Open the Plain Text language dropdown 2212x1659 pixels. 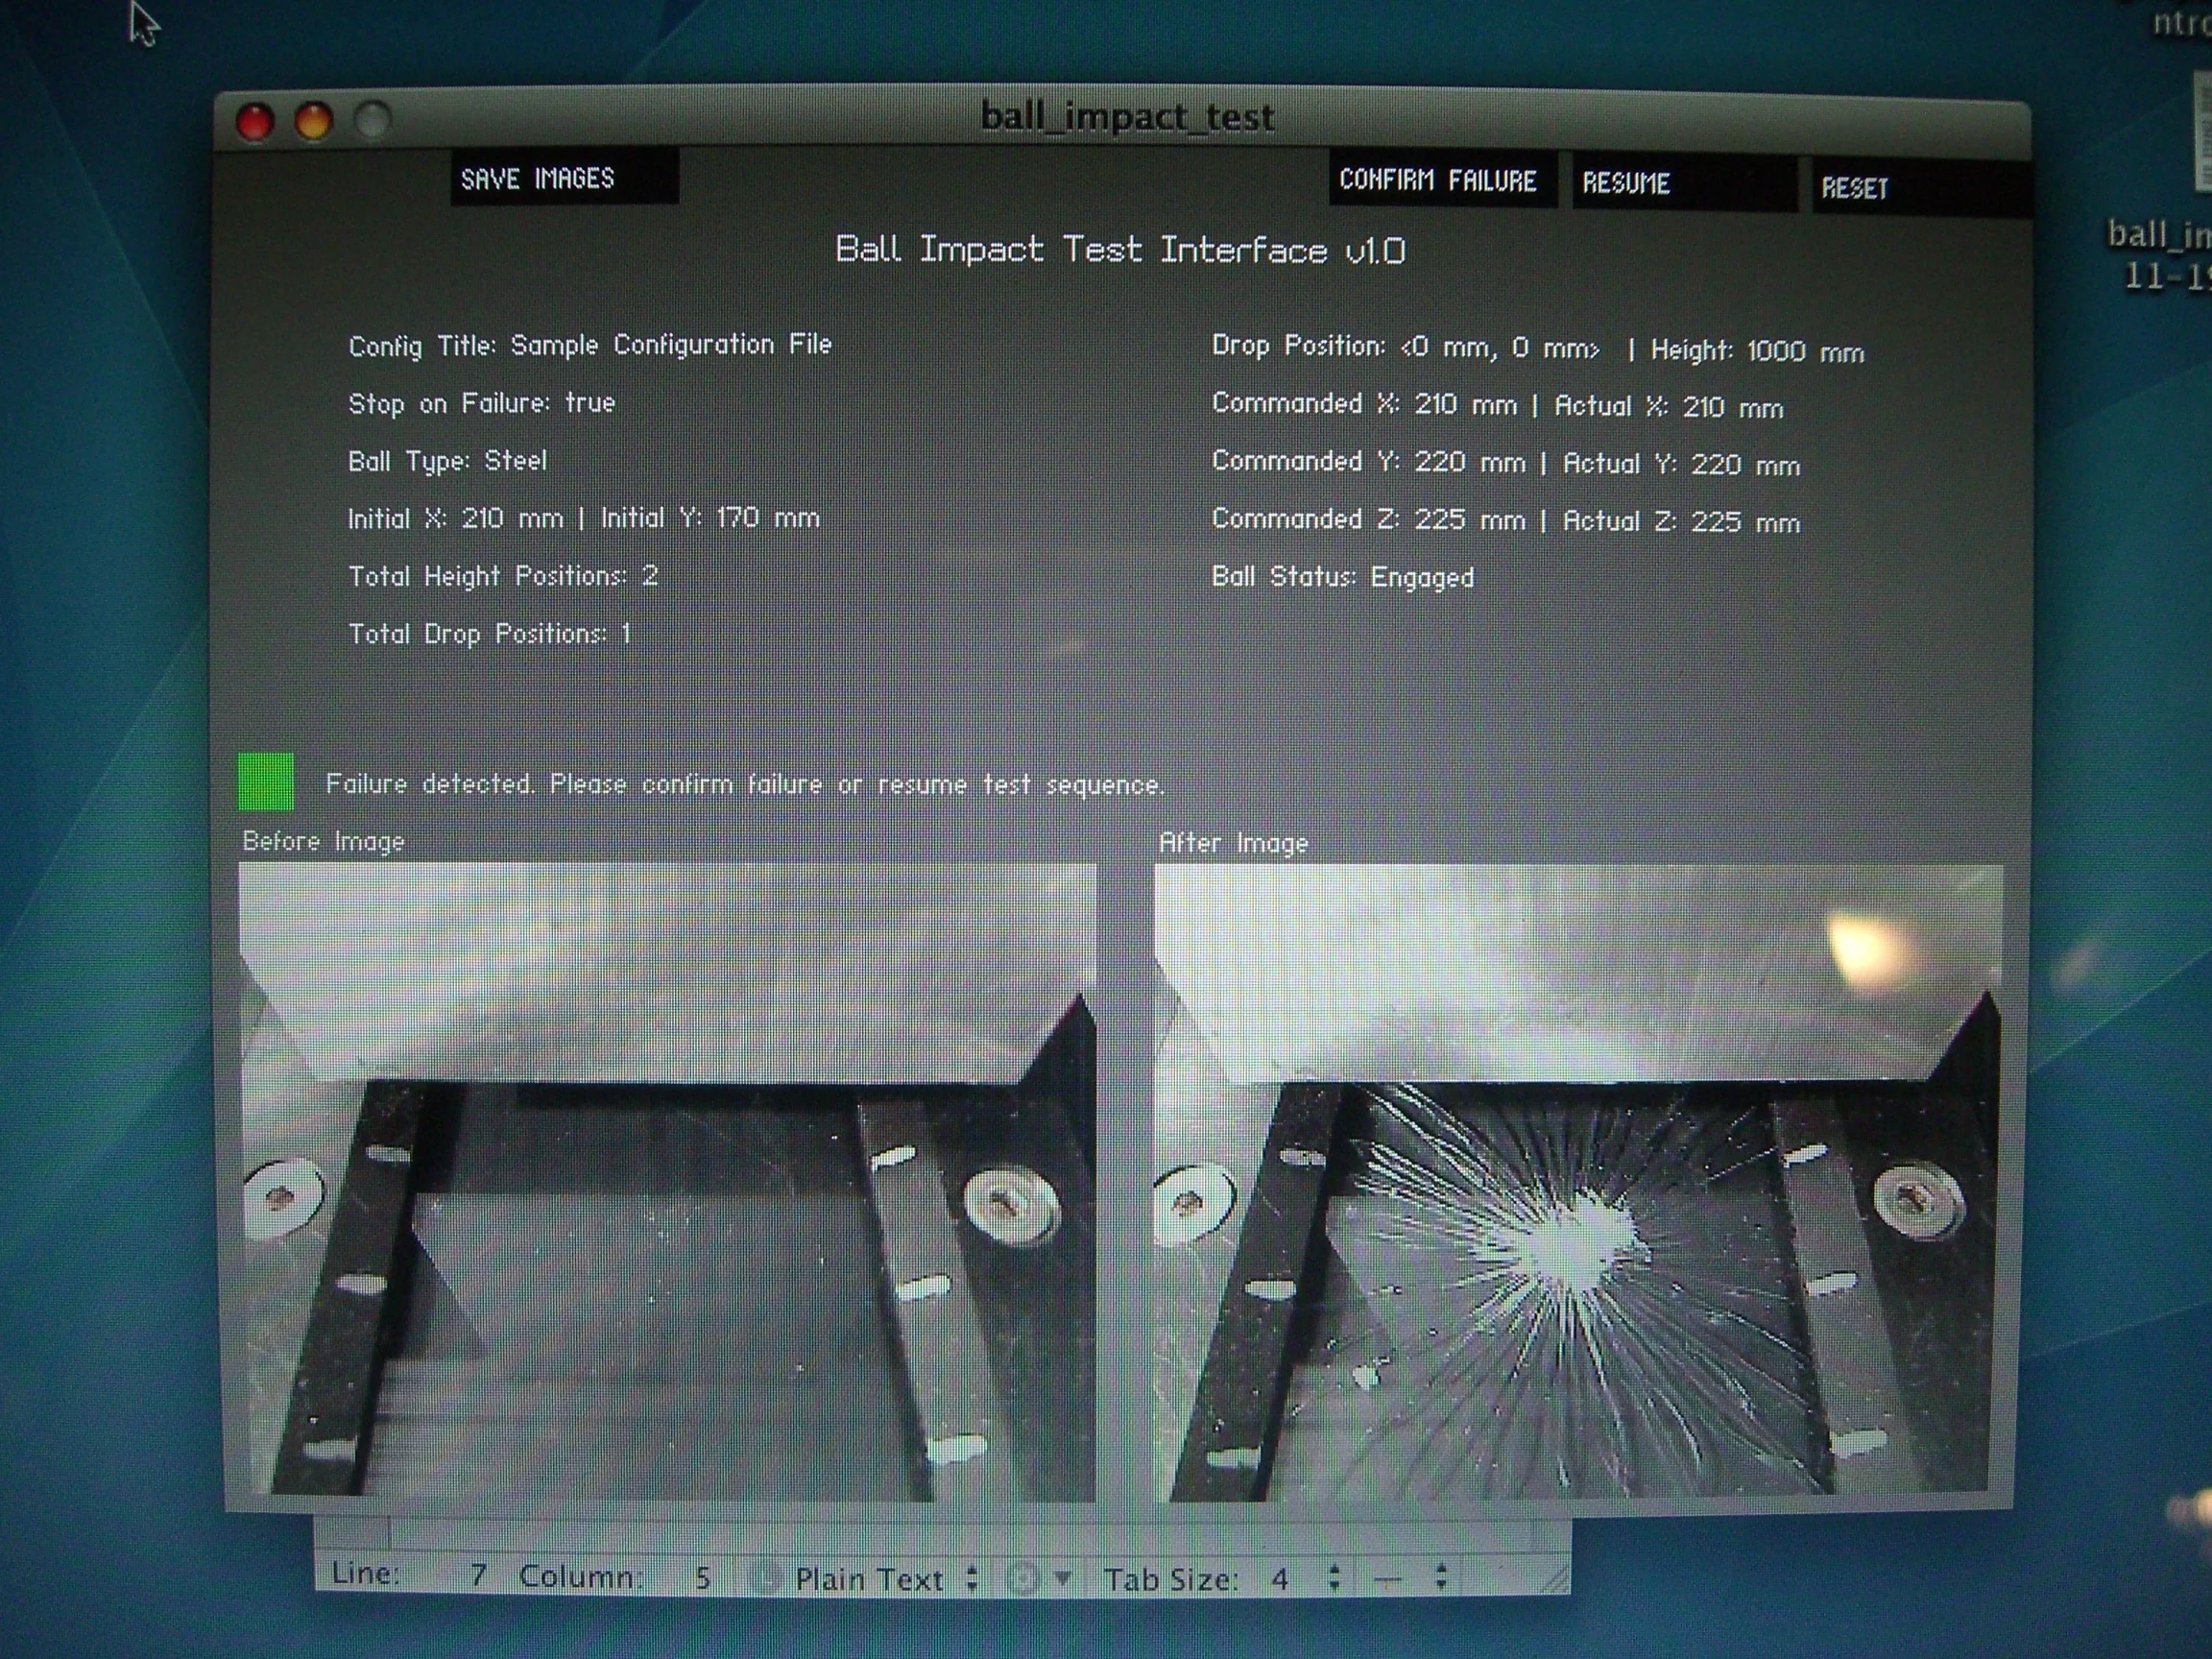pyautogui.click(x=885, y=1579)
